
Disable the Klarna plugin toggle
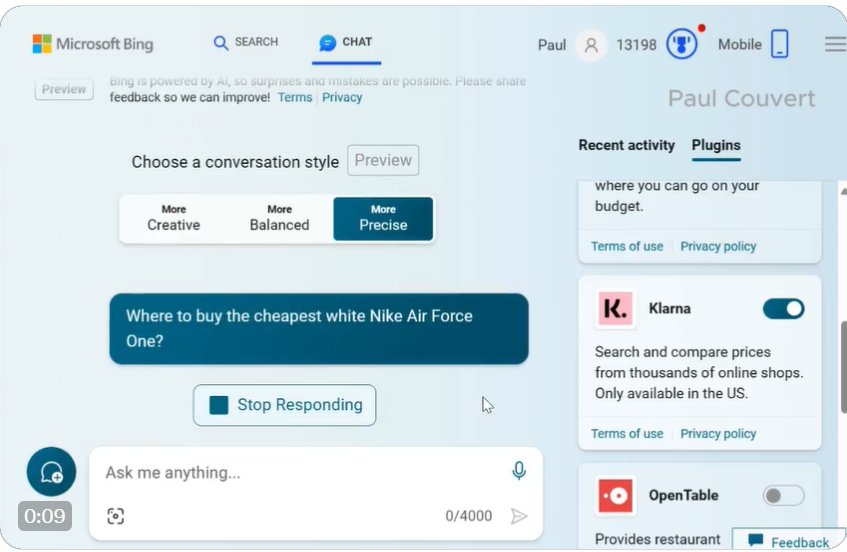pos(783,309)
